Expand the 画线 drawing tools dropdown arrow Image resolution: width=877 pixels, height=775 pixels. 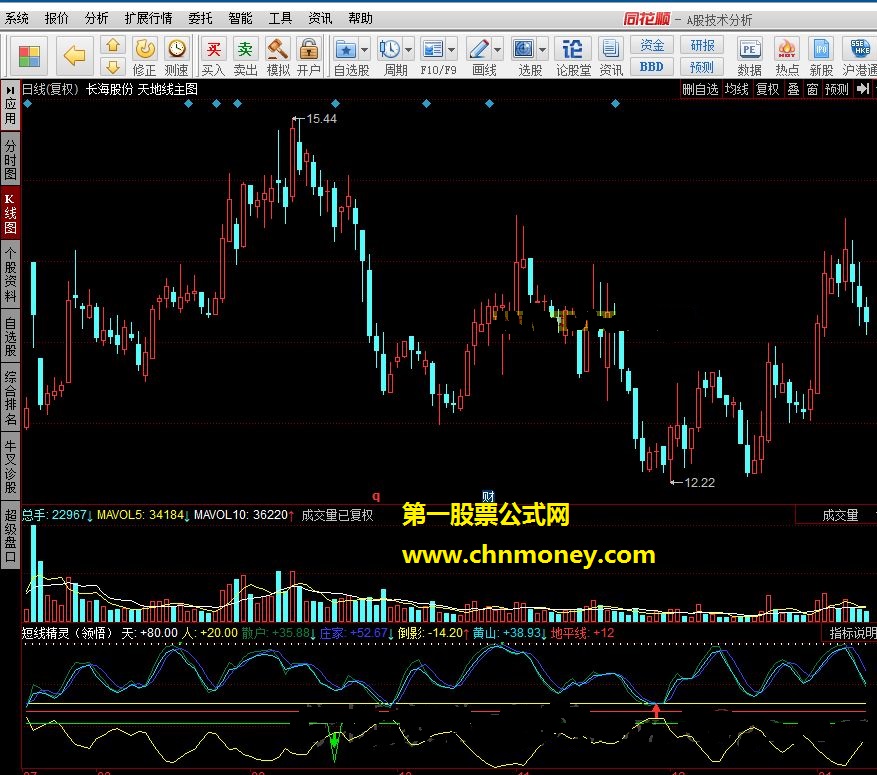pyautogui.click(x=497, y=50)
